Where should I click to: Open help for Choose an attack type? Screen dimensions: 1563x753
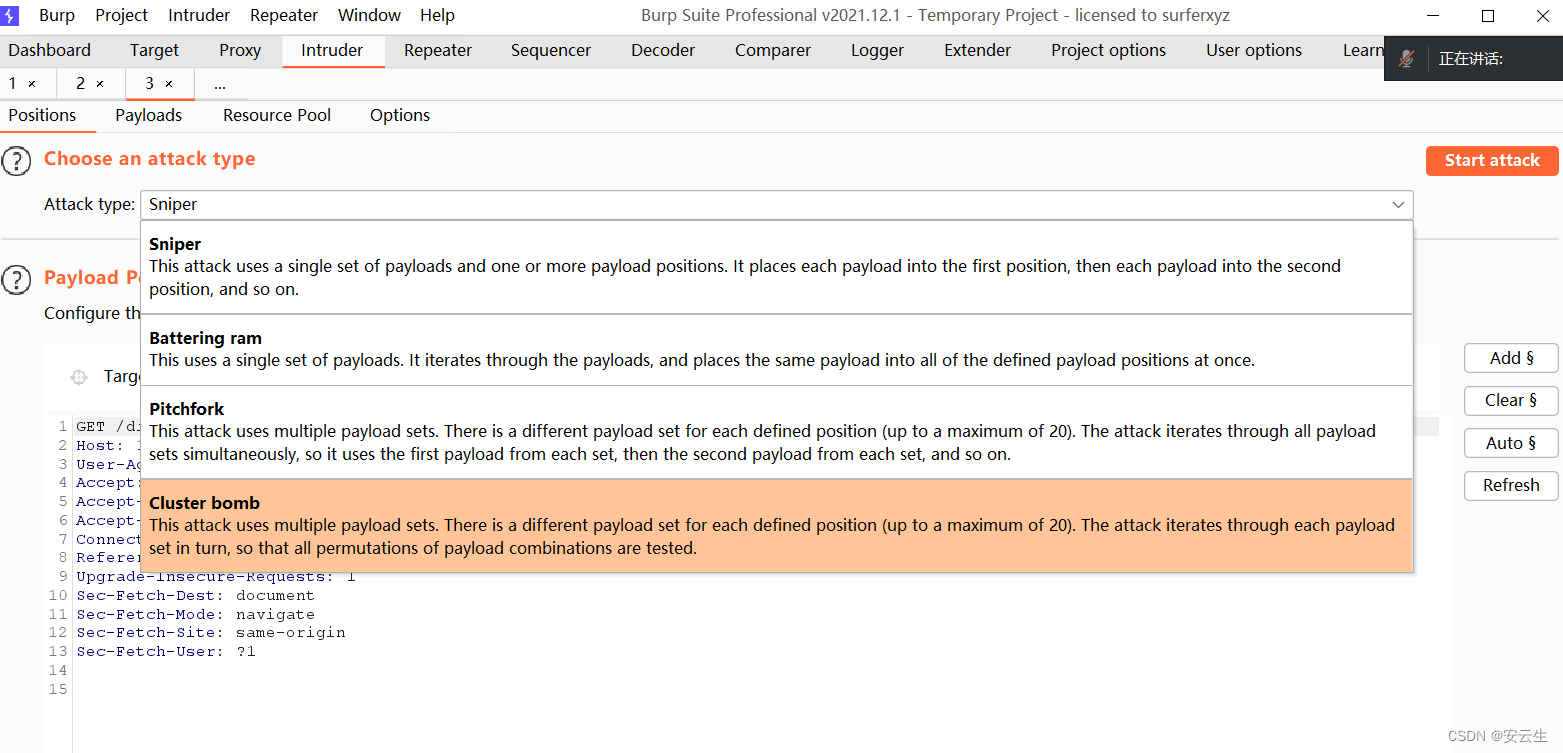tap(17, 160)
